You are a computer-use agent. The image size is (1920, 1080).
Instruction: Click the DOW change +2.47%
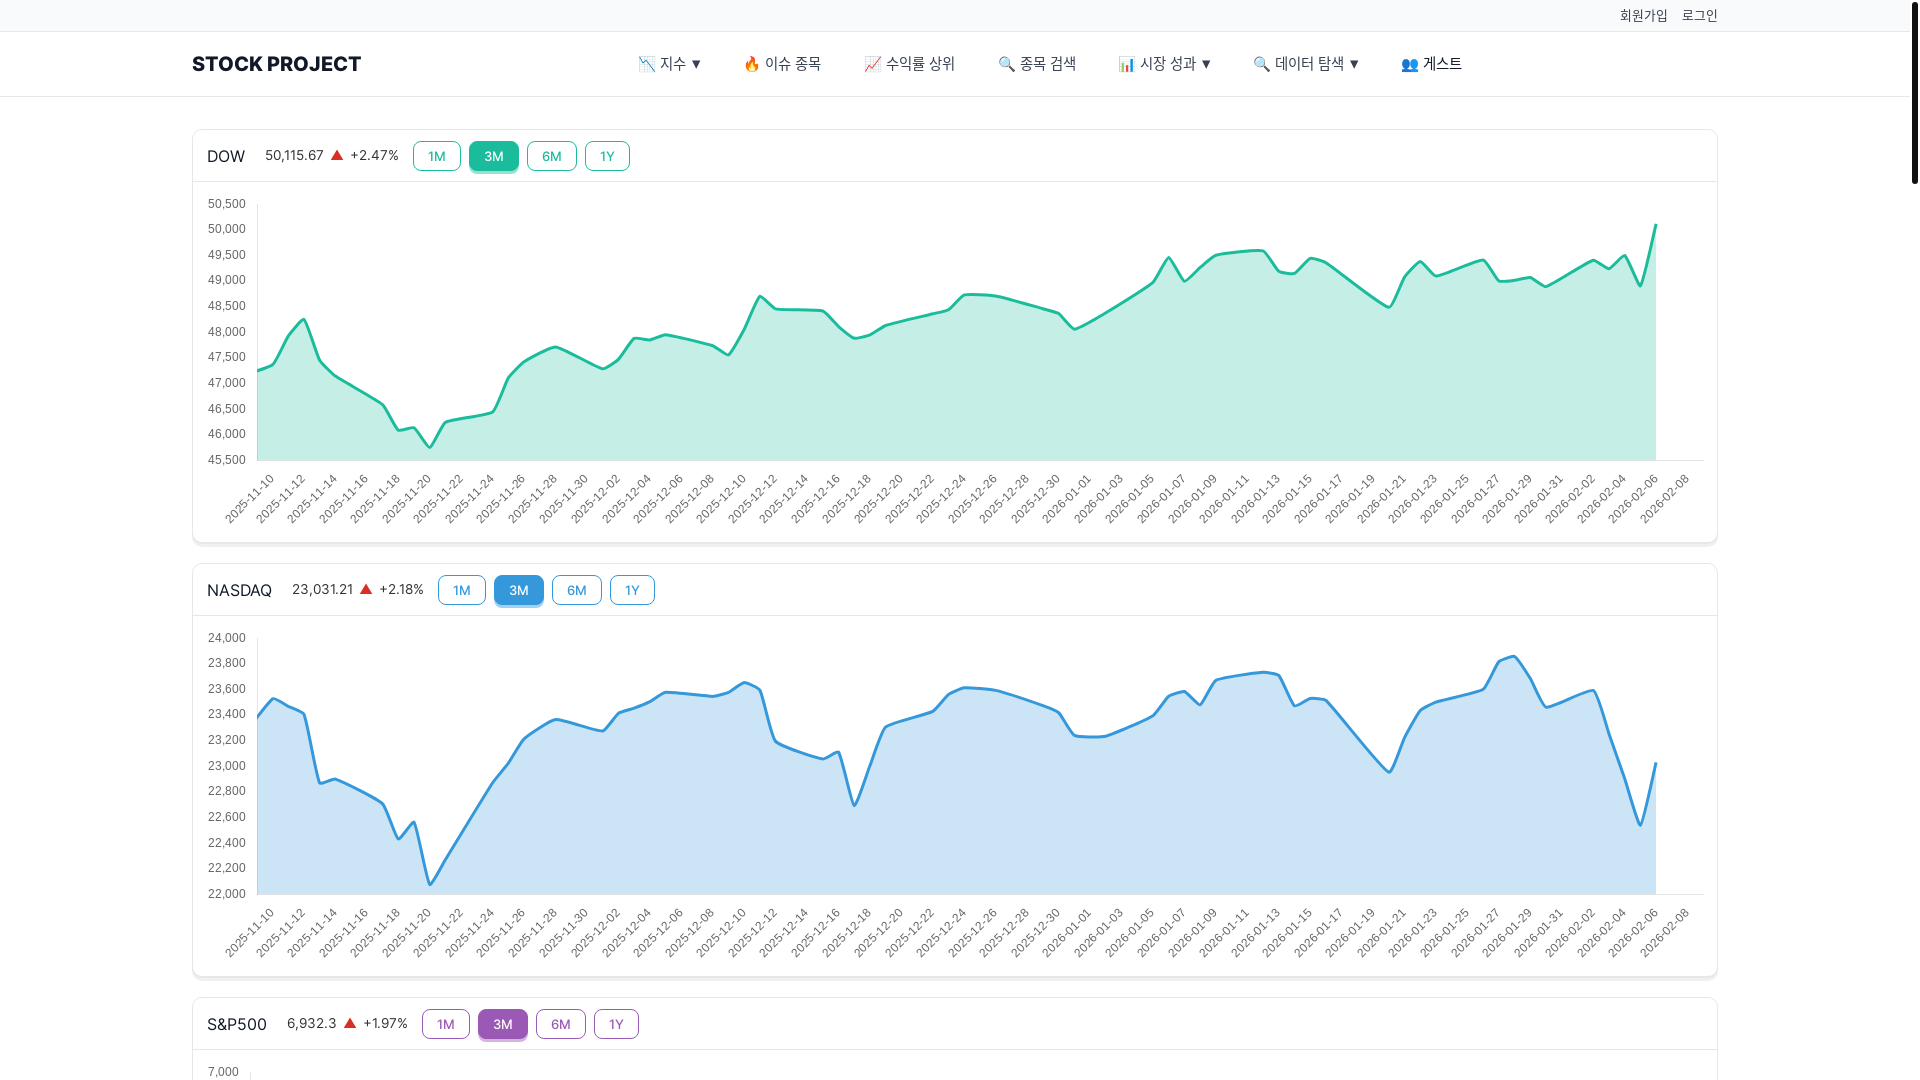(x=374, y=155)
